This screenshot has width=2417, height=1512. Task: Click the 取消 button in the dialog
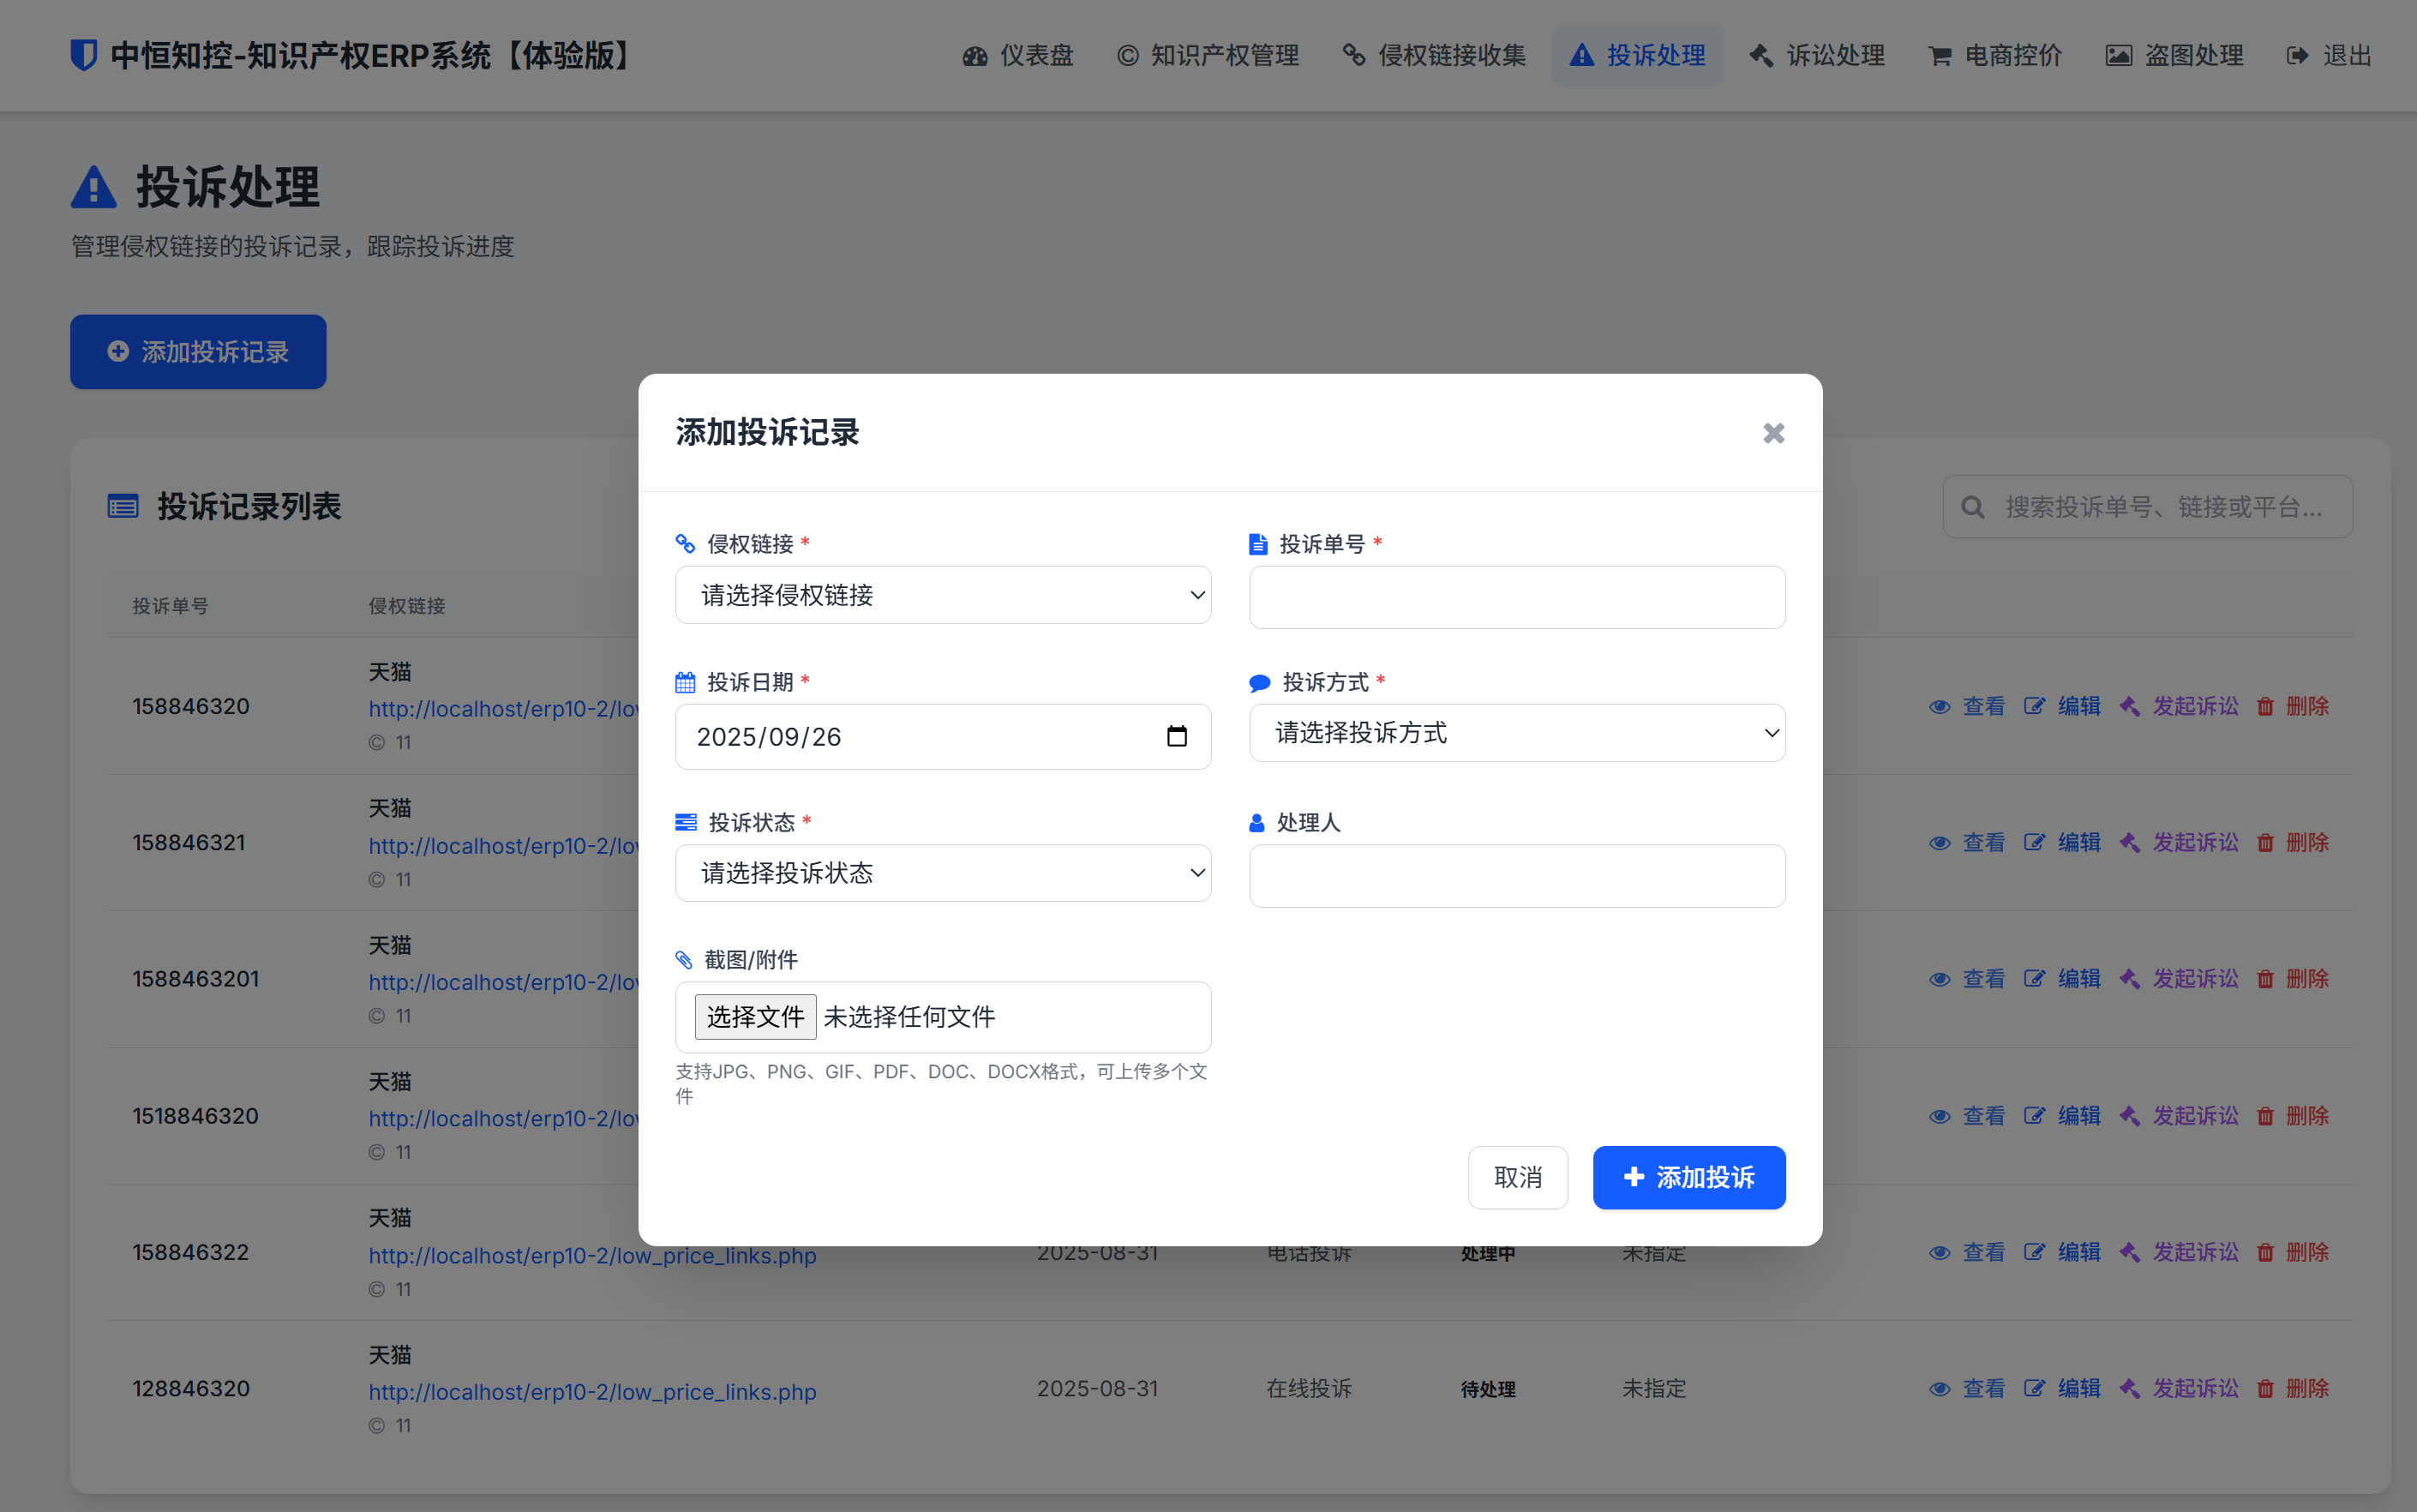tap(1517, 1177)
